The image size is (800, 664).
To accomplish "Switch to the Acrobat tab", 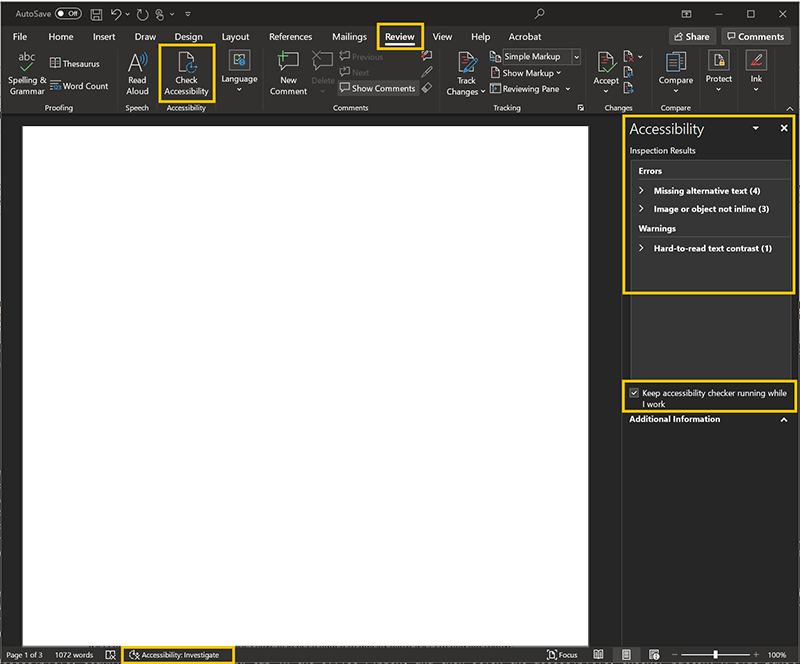I will pos(524,37).
